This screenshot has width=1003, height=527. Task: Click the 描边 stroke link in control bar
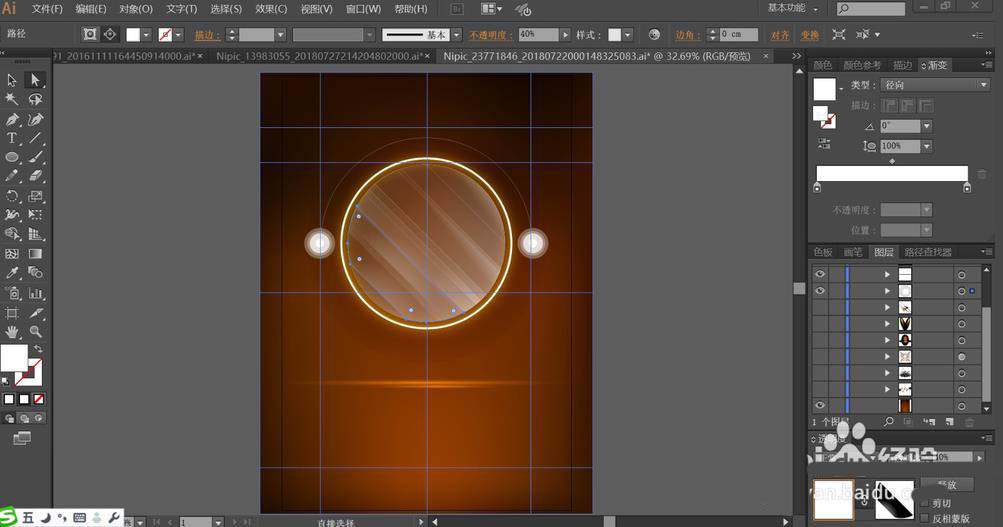click(x=207, y=35)
